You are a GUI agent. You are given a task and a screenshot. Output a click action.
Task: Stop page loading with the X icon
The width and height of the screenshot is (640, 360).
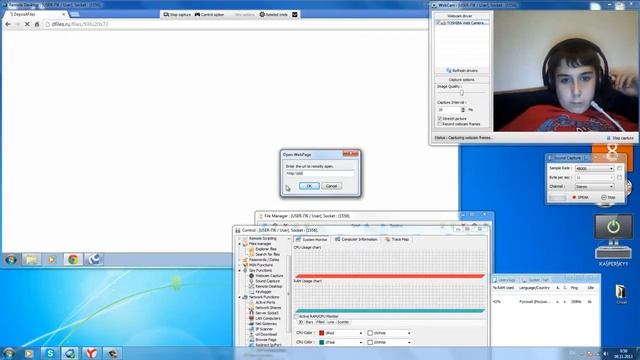[x=27, y=24]
